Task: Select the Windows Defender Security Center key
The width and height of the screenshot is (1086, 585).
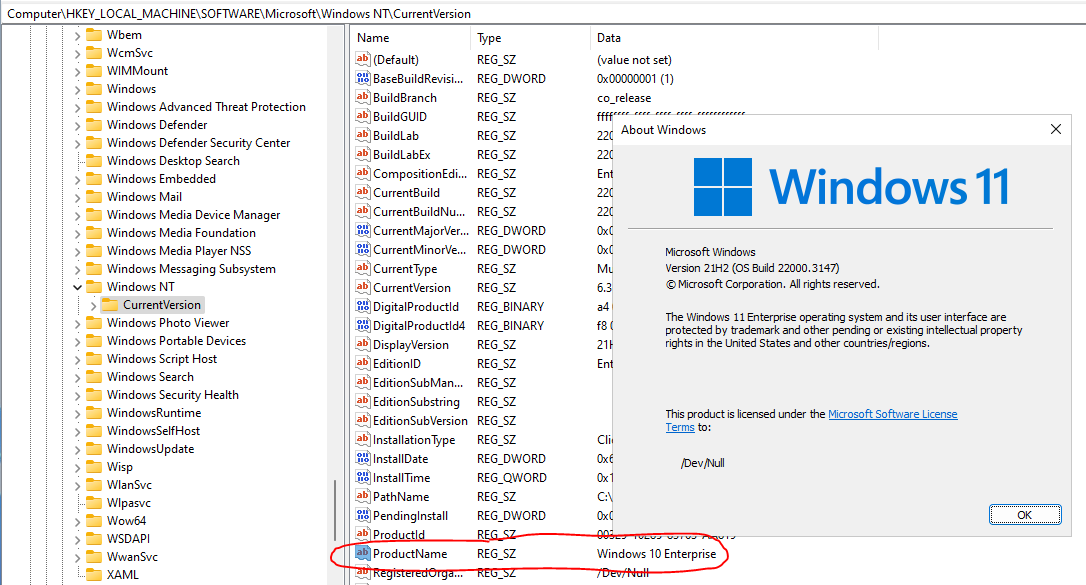Action: (198, 143)
